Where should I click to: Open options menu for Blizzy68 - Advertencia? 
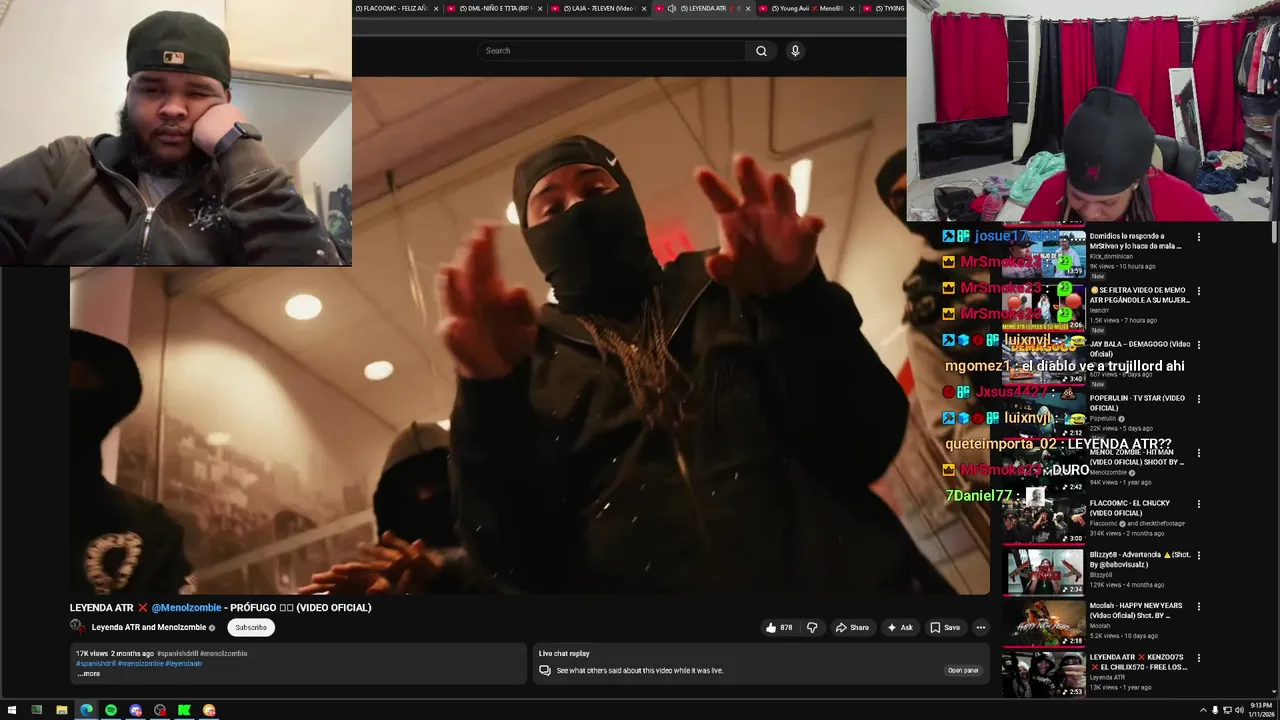[1199, 555]
